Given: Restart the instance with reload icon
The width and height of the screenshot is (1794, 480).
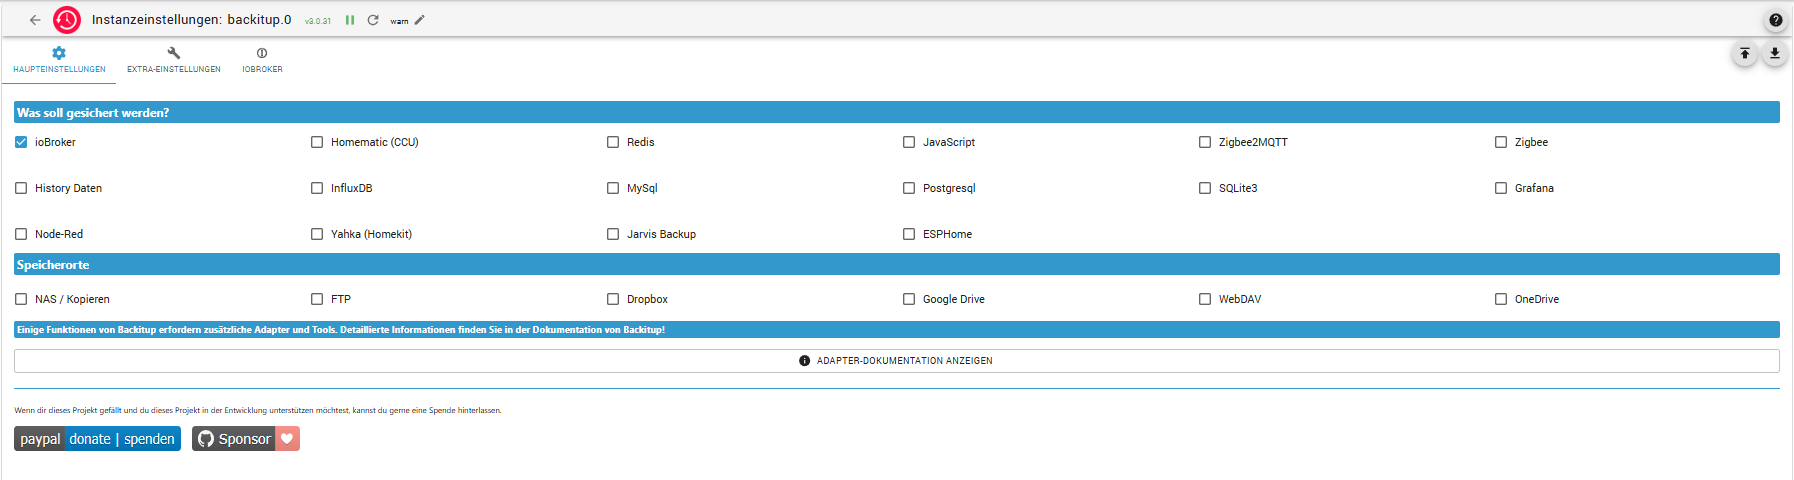Looking at the screenshot, I should point(373,20).
